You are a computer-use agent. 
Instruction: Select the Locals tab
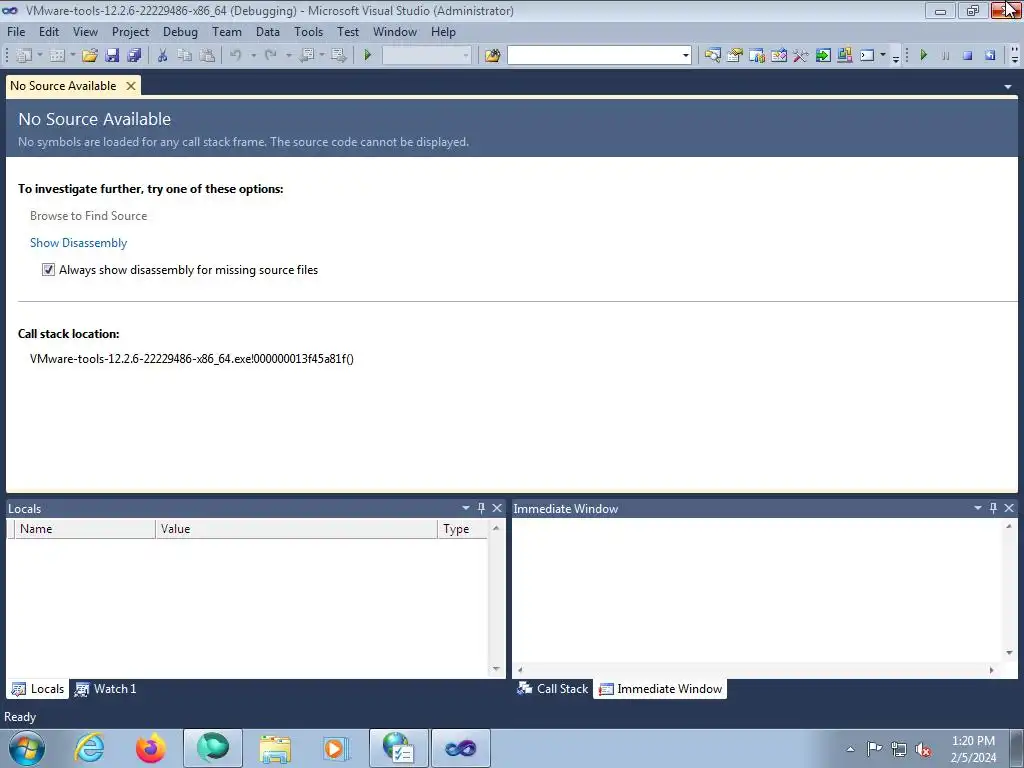pyautogui.click(x=38, y=688)
